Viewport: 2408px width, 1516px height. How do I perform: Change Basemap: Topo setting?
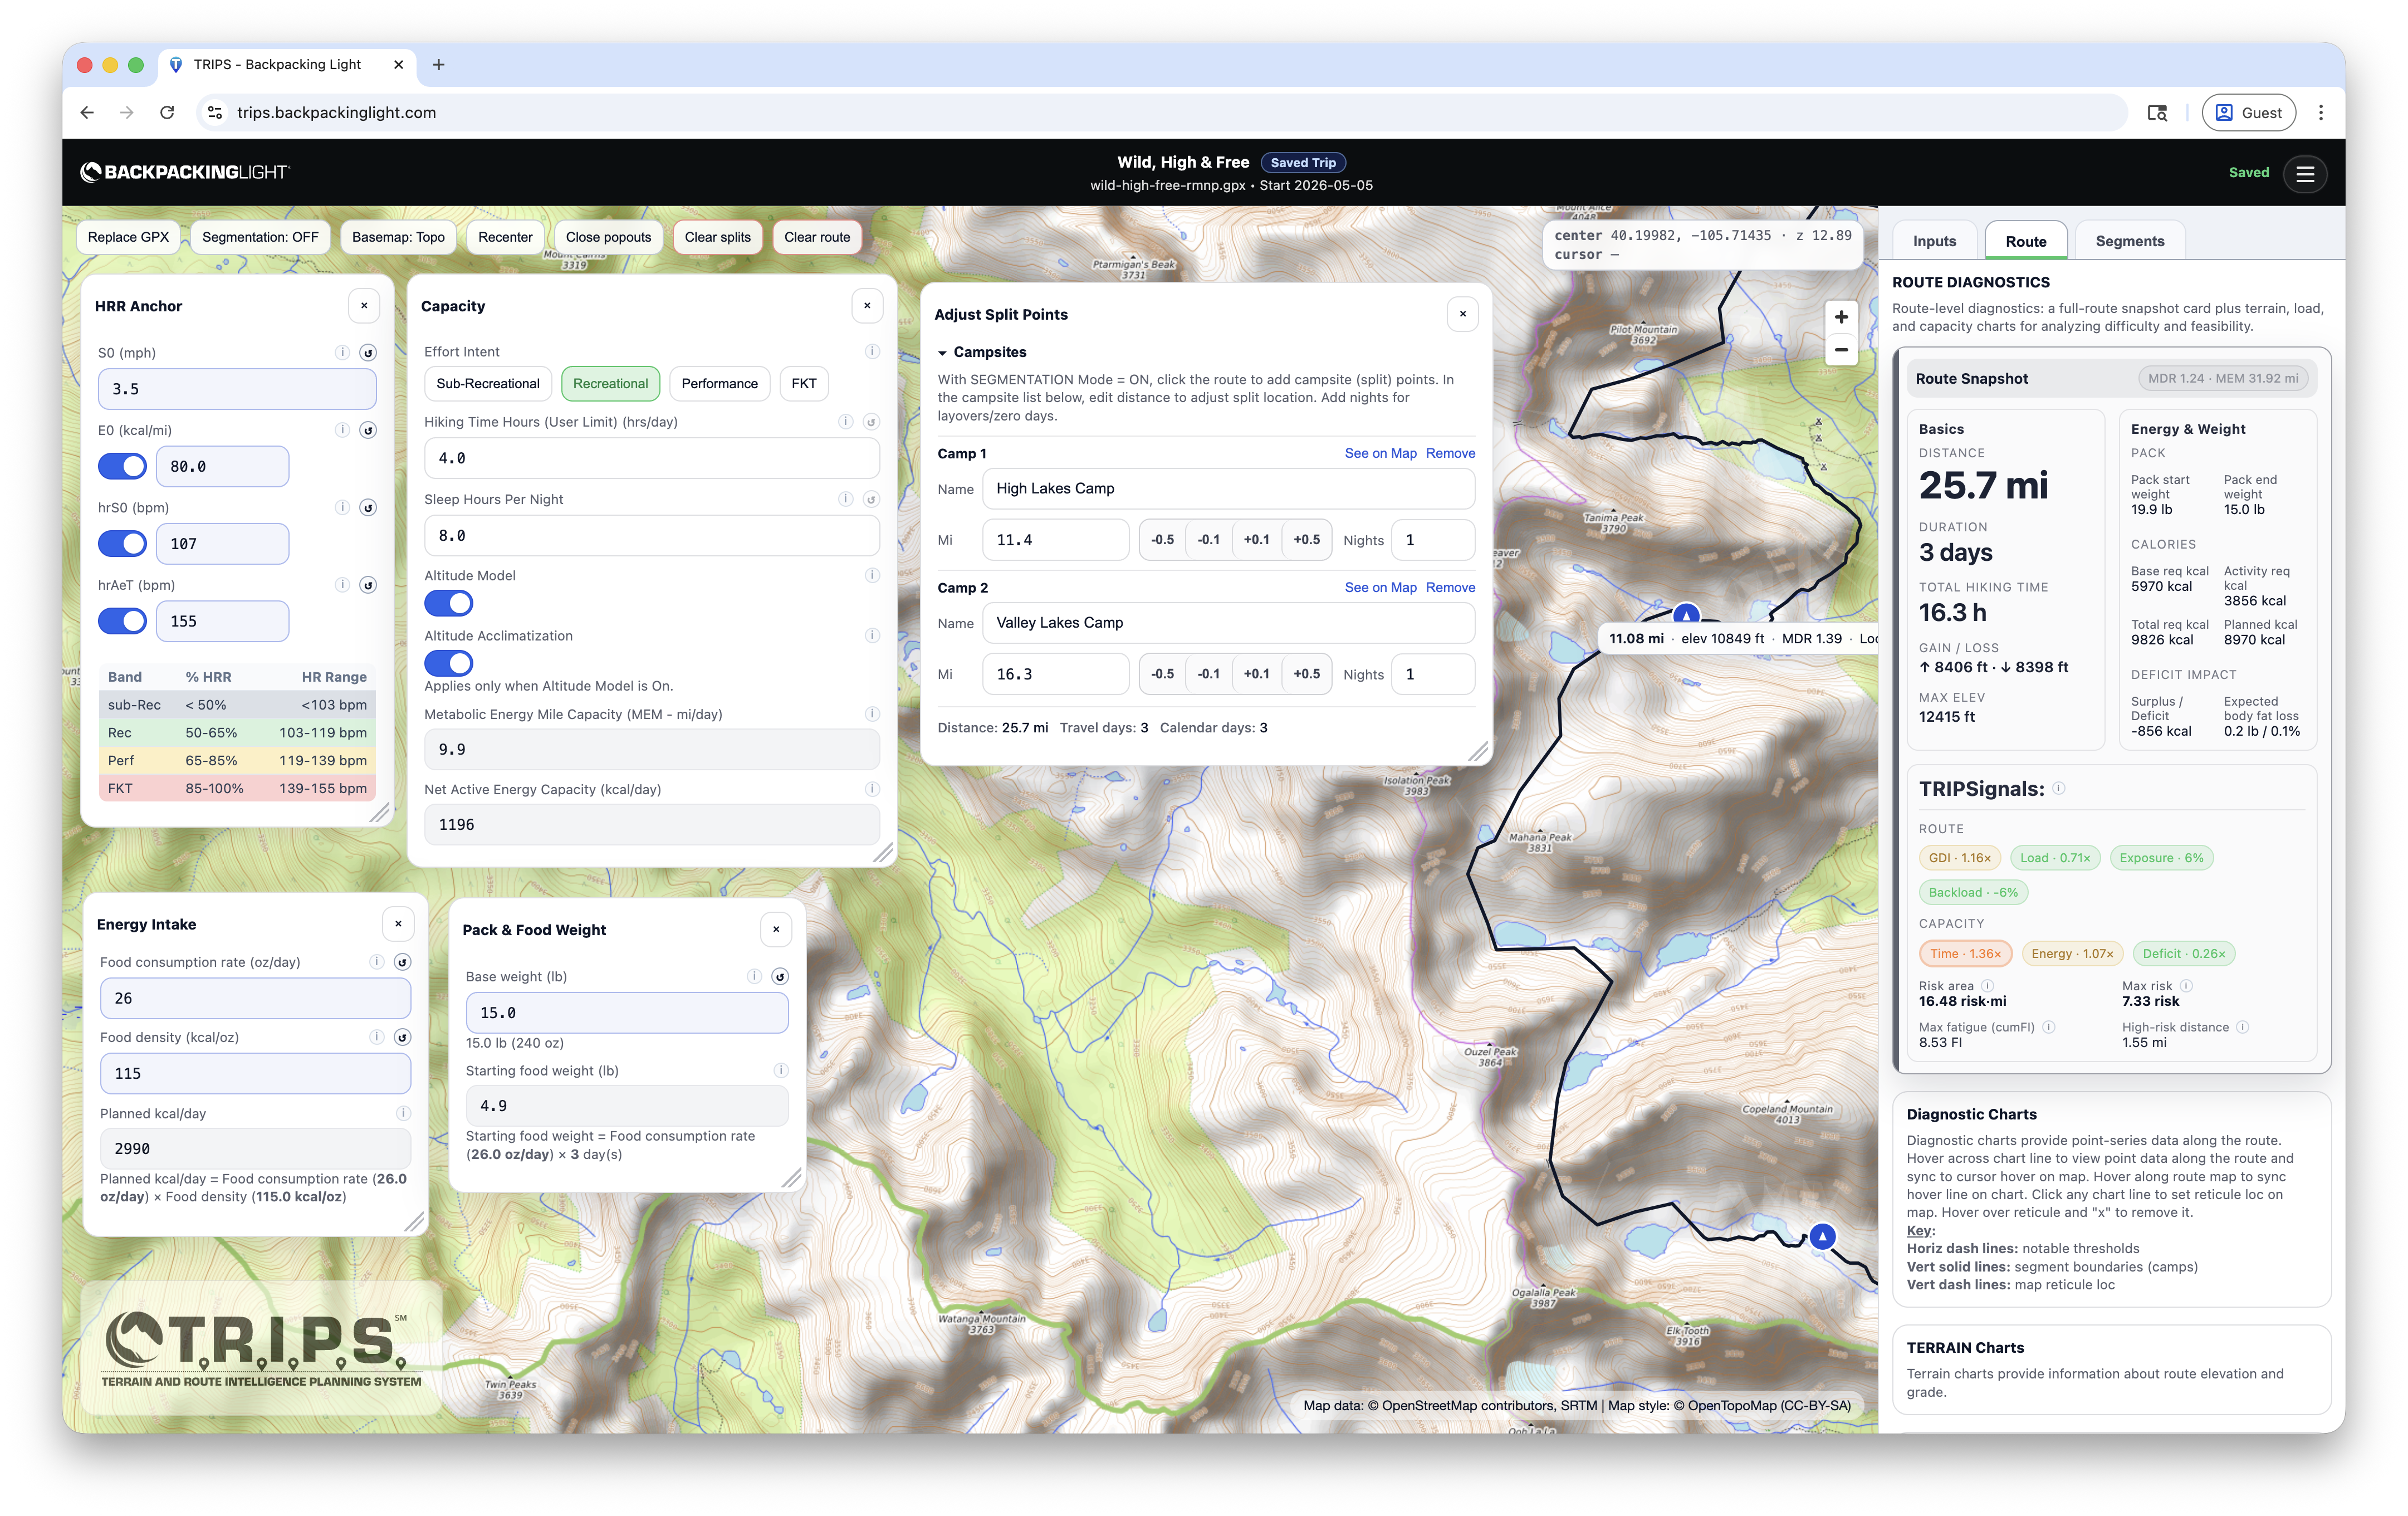[398, 237]
